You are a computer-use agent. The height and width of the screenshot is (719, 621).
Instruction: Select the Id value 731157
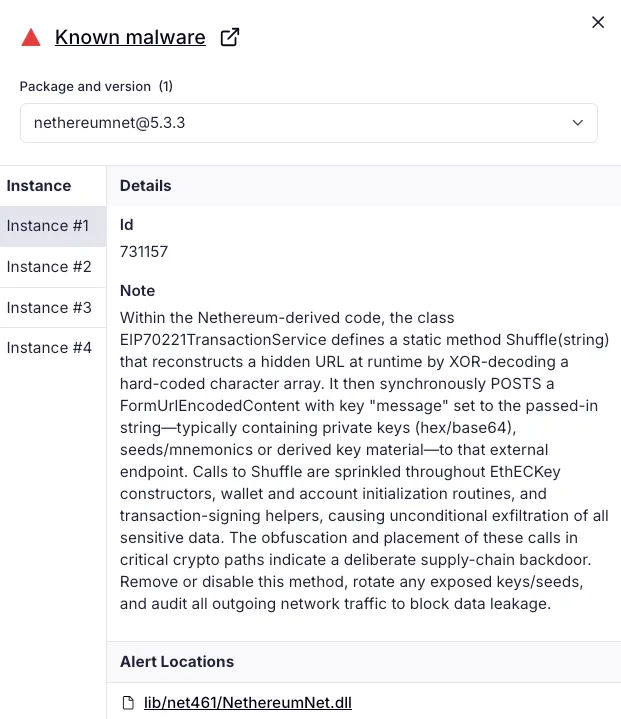click(144, 252)
